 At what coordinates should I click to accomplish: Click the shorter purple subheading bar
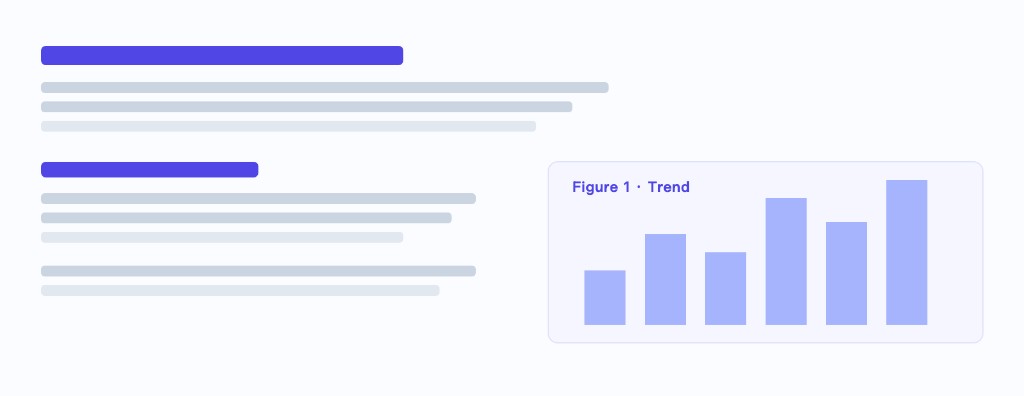click(x=150, y=170)
